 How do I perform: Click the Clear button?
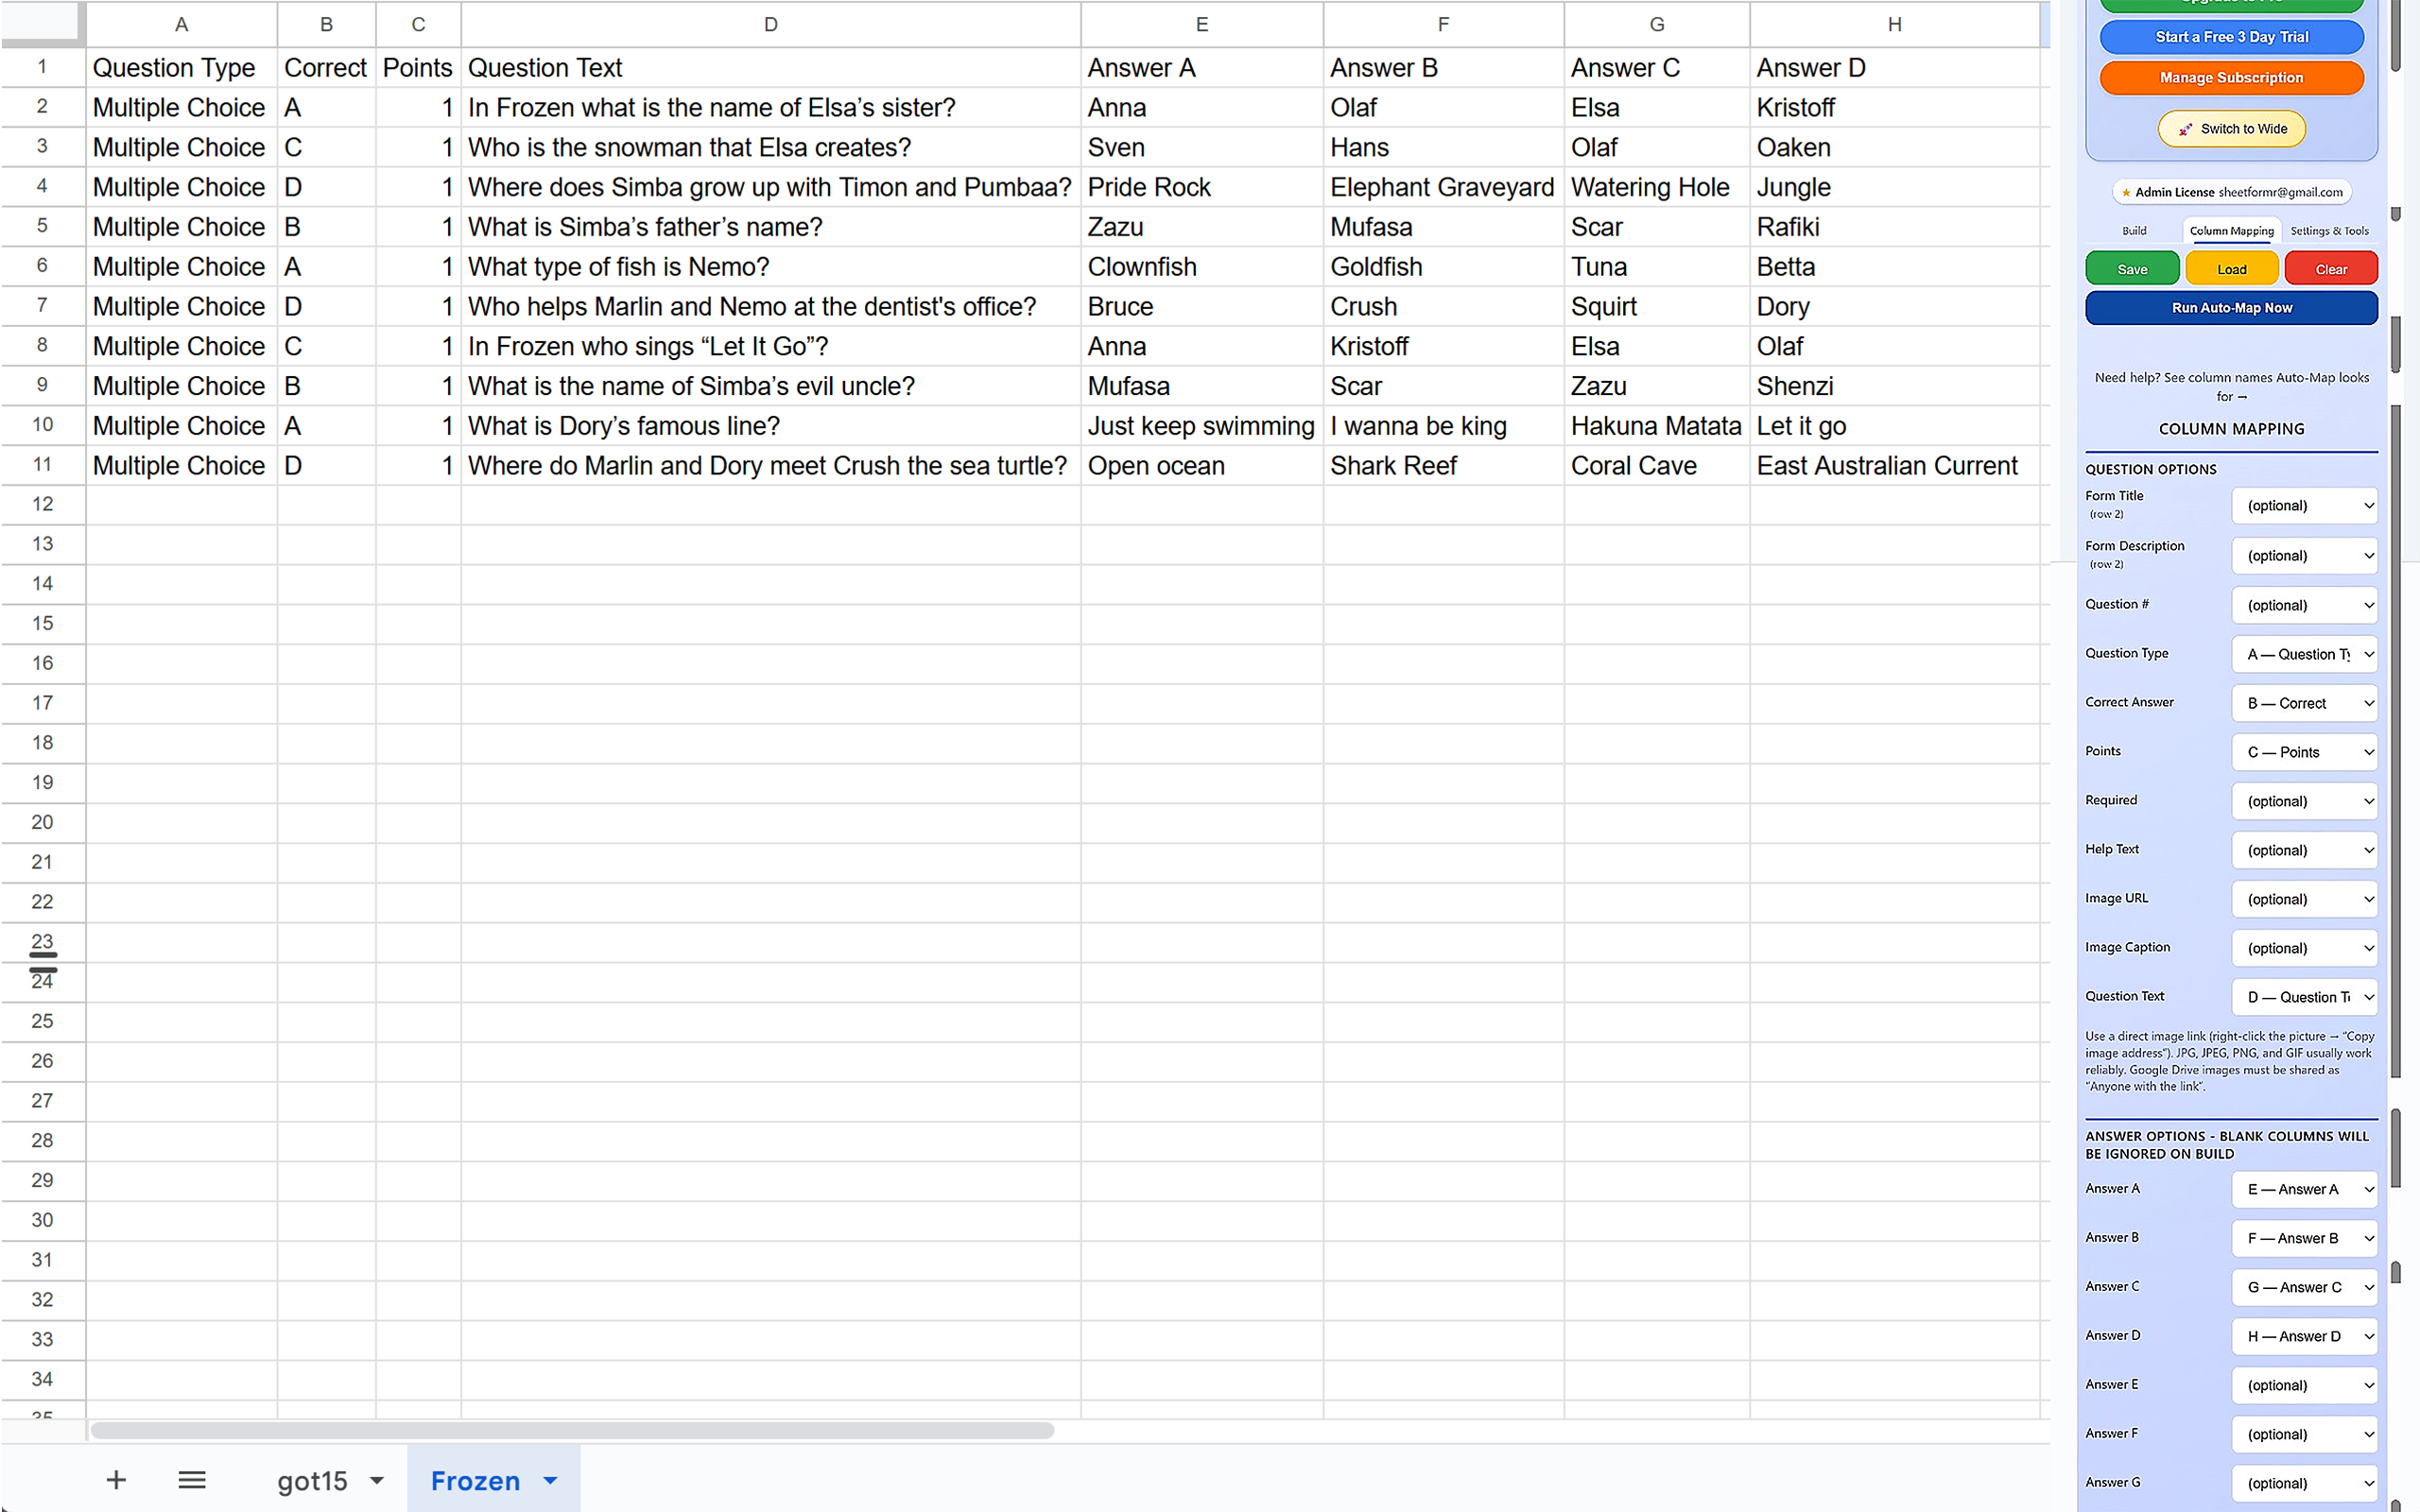tap(2331, 268)
